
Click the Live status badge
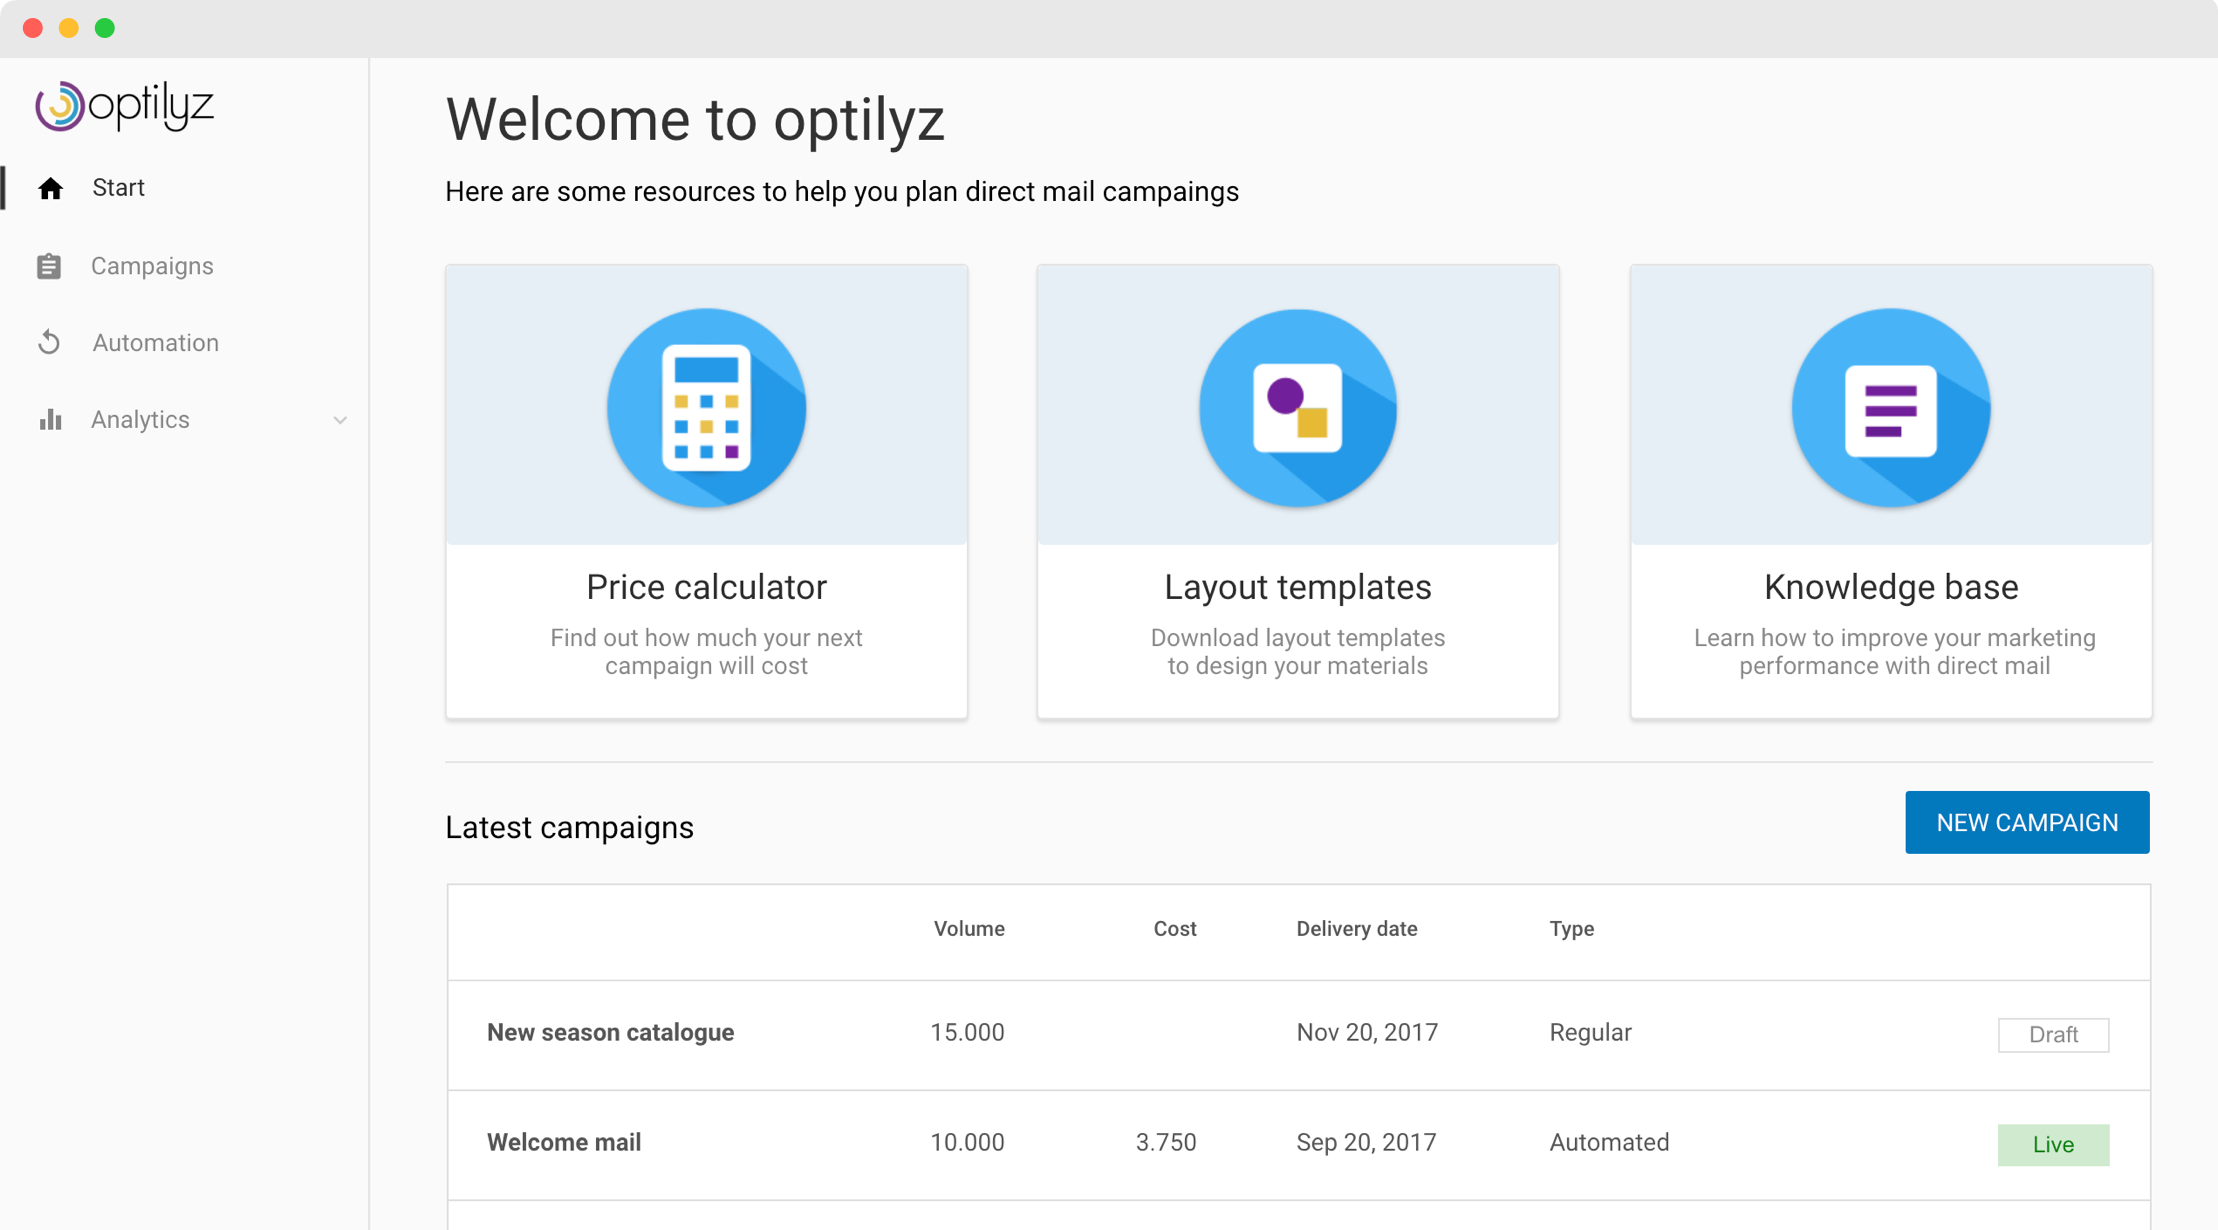pos(2053,1145)
